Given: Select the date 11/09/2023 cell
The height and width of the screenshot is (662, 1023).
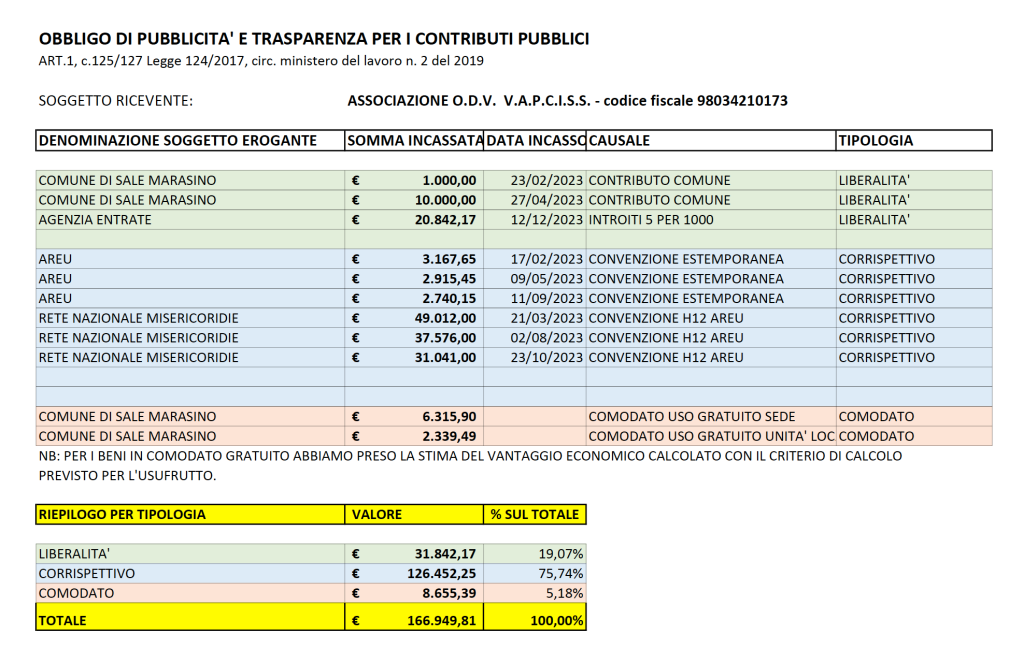Looking at the screenshot, I should [x=546, y=298].
